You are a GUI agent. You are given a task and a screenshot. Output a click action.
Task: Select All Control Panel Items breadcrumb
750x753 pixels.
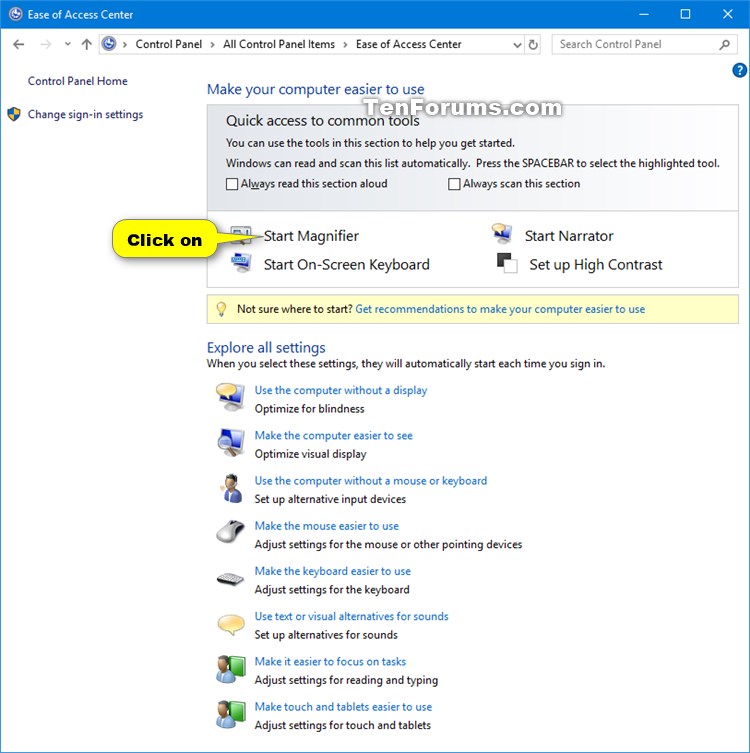tap(279, 44)
